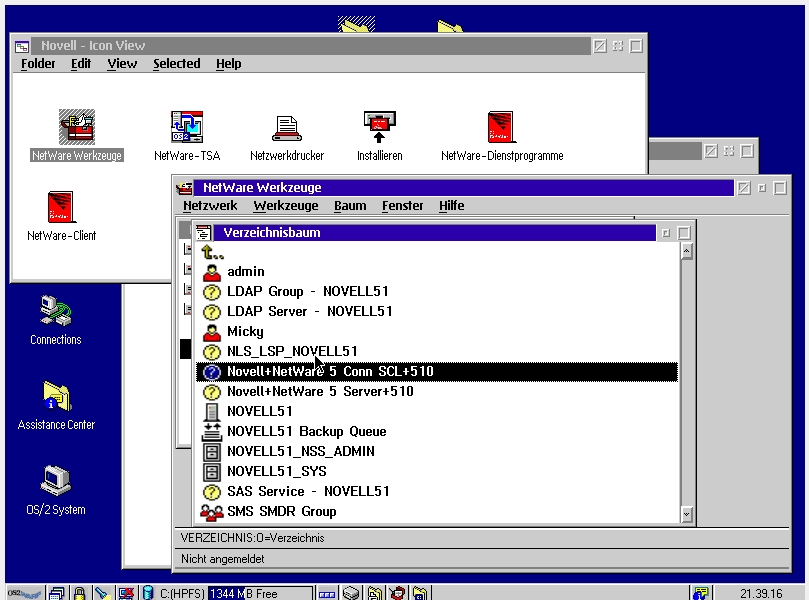
Task: Open the View menu in Novell window
Action: (x=122, y=64)
